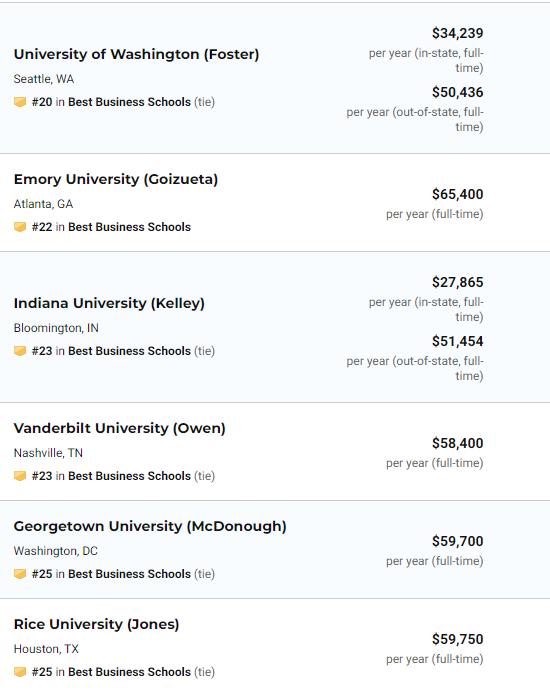Image resolution: width=550 pixels, height=694 pixels.
Task: Click the ranking badge icon beside #20
Action: 20,102
